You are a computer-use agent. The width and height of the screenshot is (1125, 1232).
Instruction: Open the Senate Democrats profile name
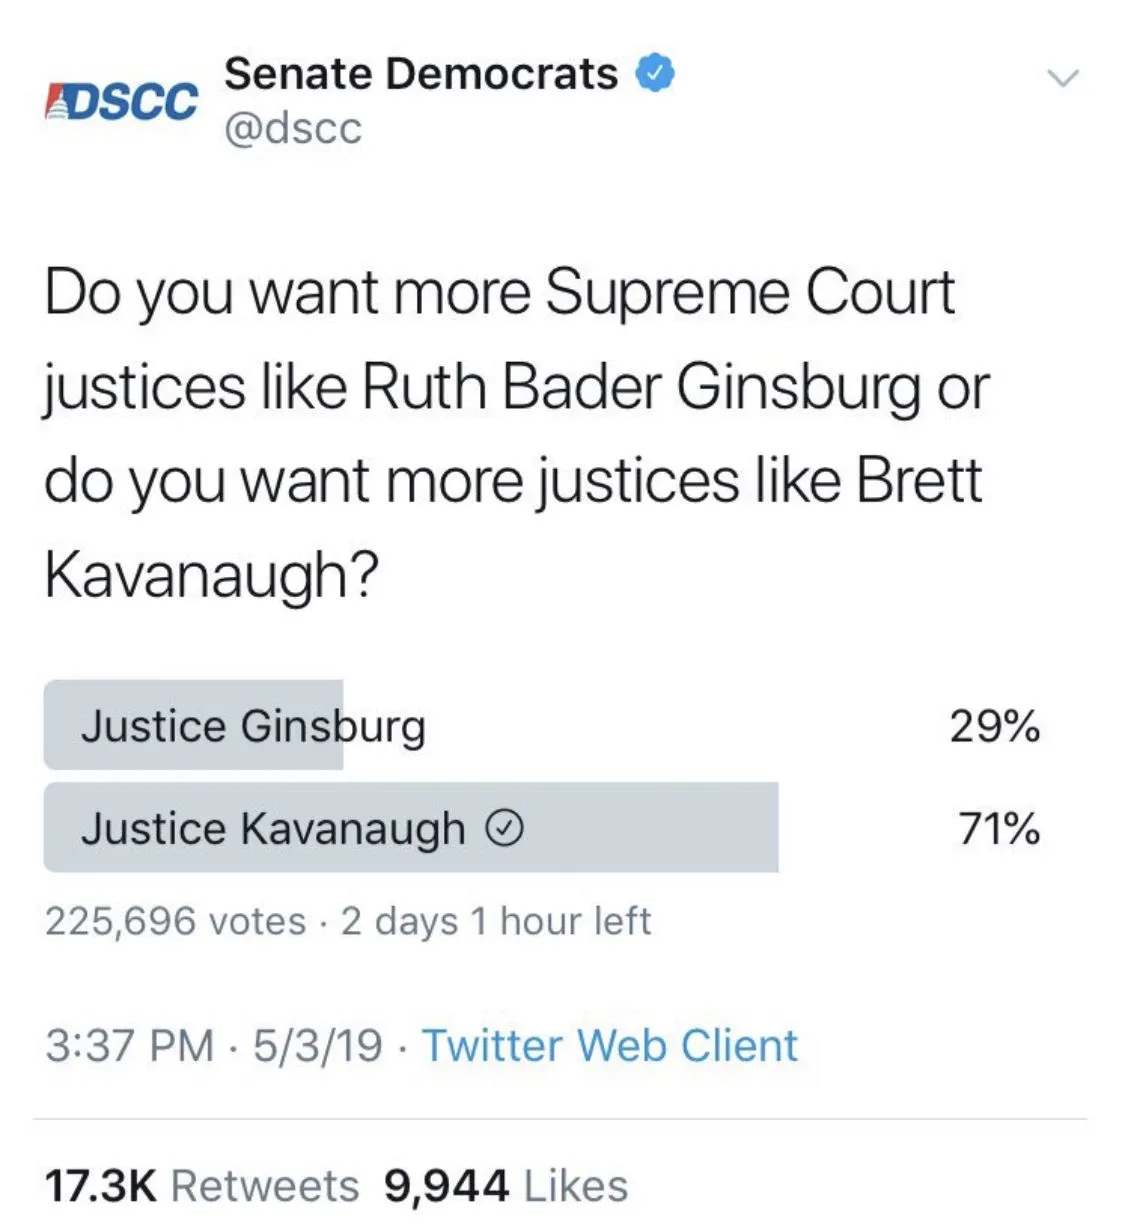tap(421, 74)
